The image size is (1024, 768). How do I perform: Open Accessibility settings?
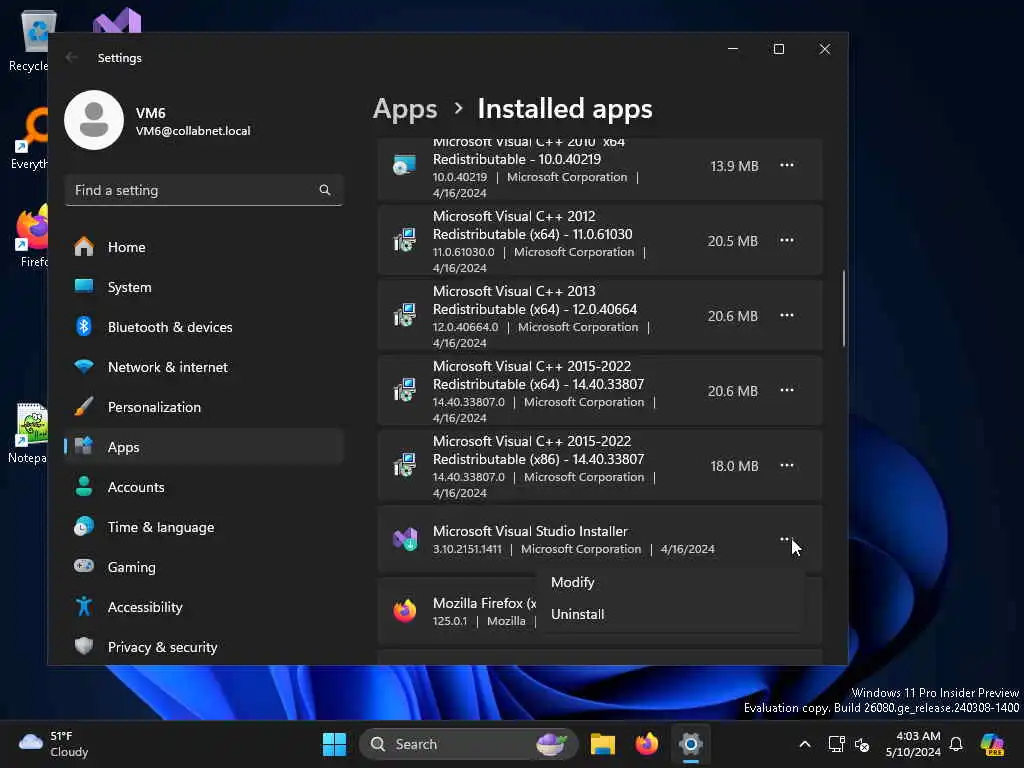[x=204, y=607]
